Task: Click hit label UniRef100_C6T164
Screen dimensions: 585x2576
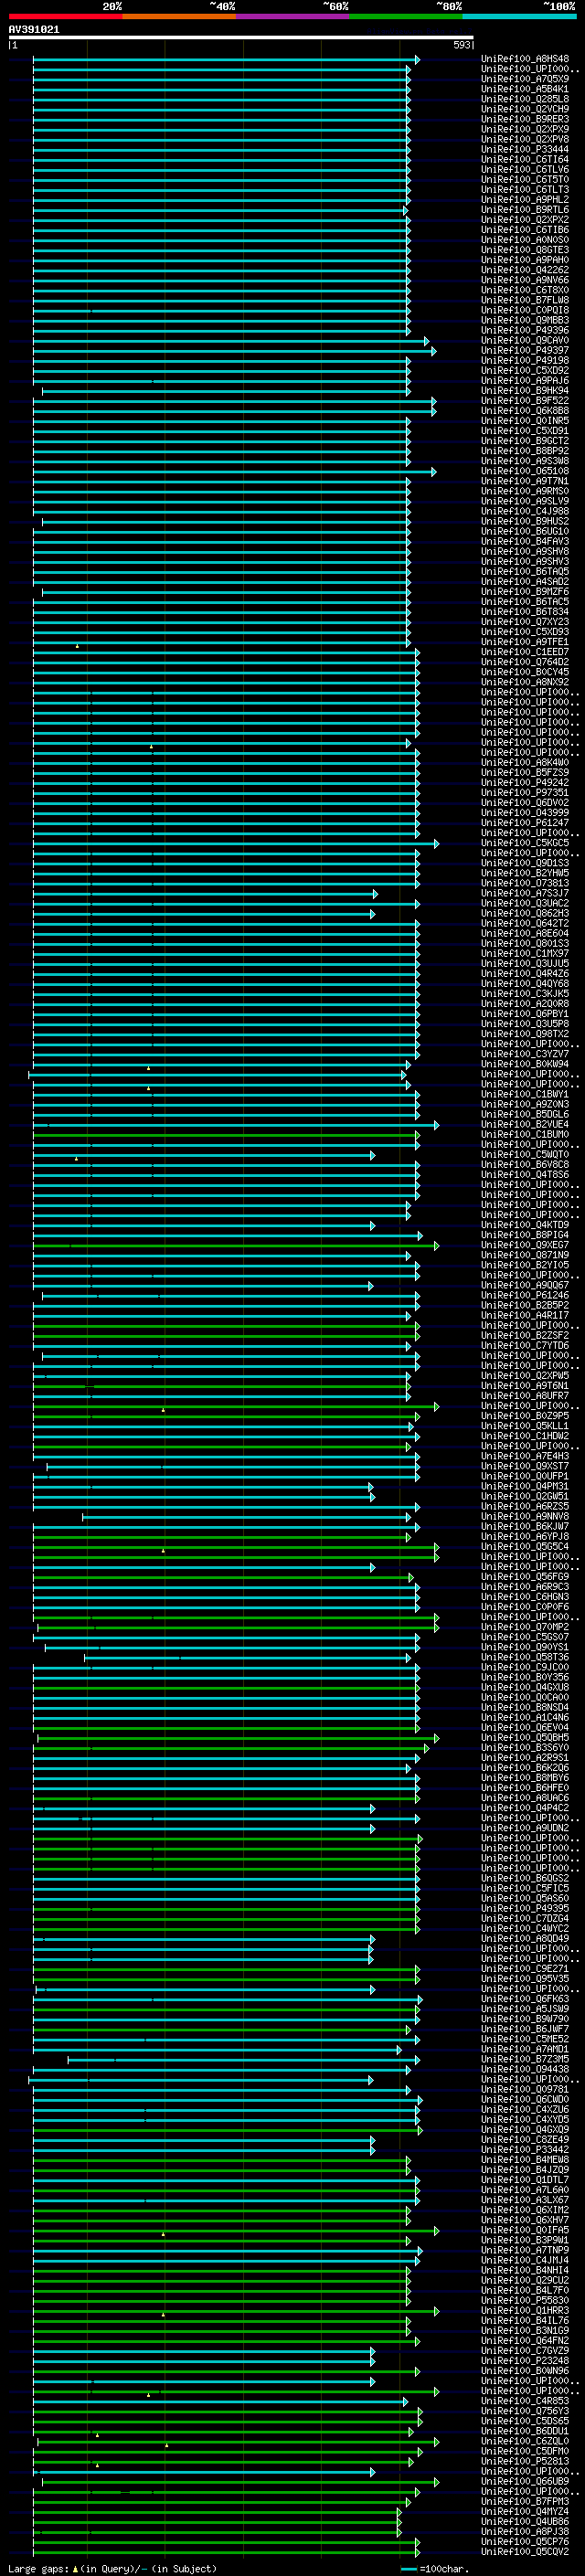Action: pos(525,159)
